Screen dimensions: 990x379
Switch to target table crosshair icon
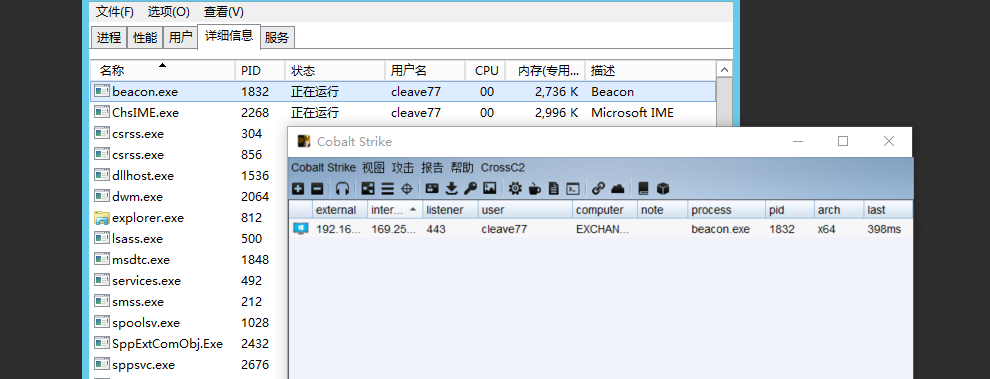point(407,188)
